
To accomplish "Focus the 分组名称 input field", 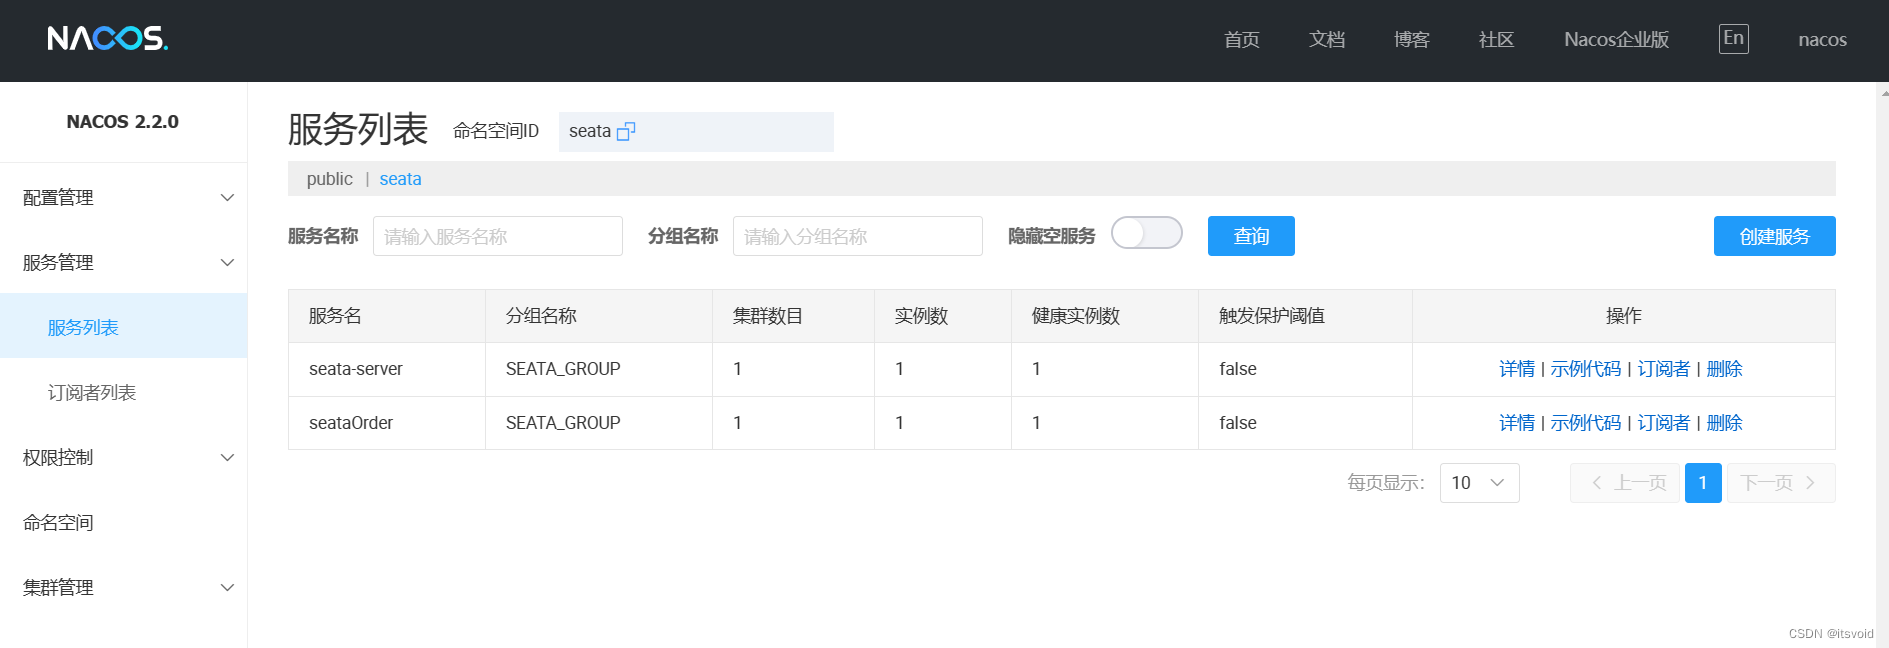I will point(858,236).
